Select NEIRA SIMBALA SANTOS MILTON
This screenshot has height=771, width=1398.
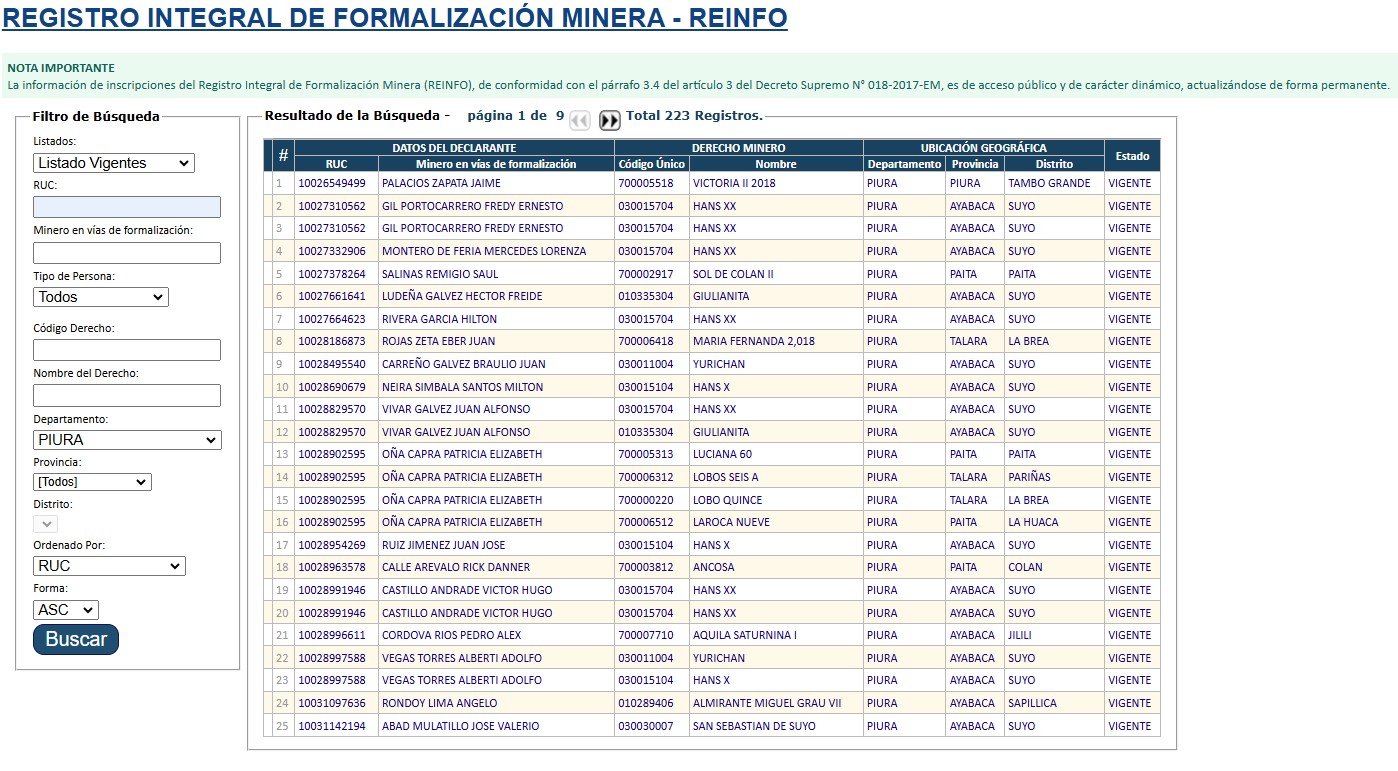[x=462, y=387]
